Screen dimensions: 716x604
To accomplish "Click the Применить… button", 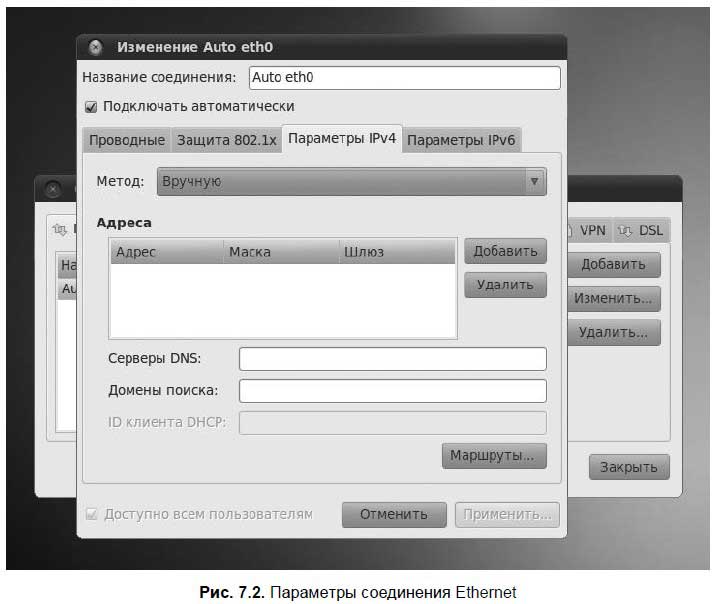I will tap(507, 515).
